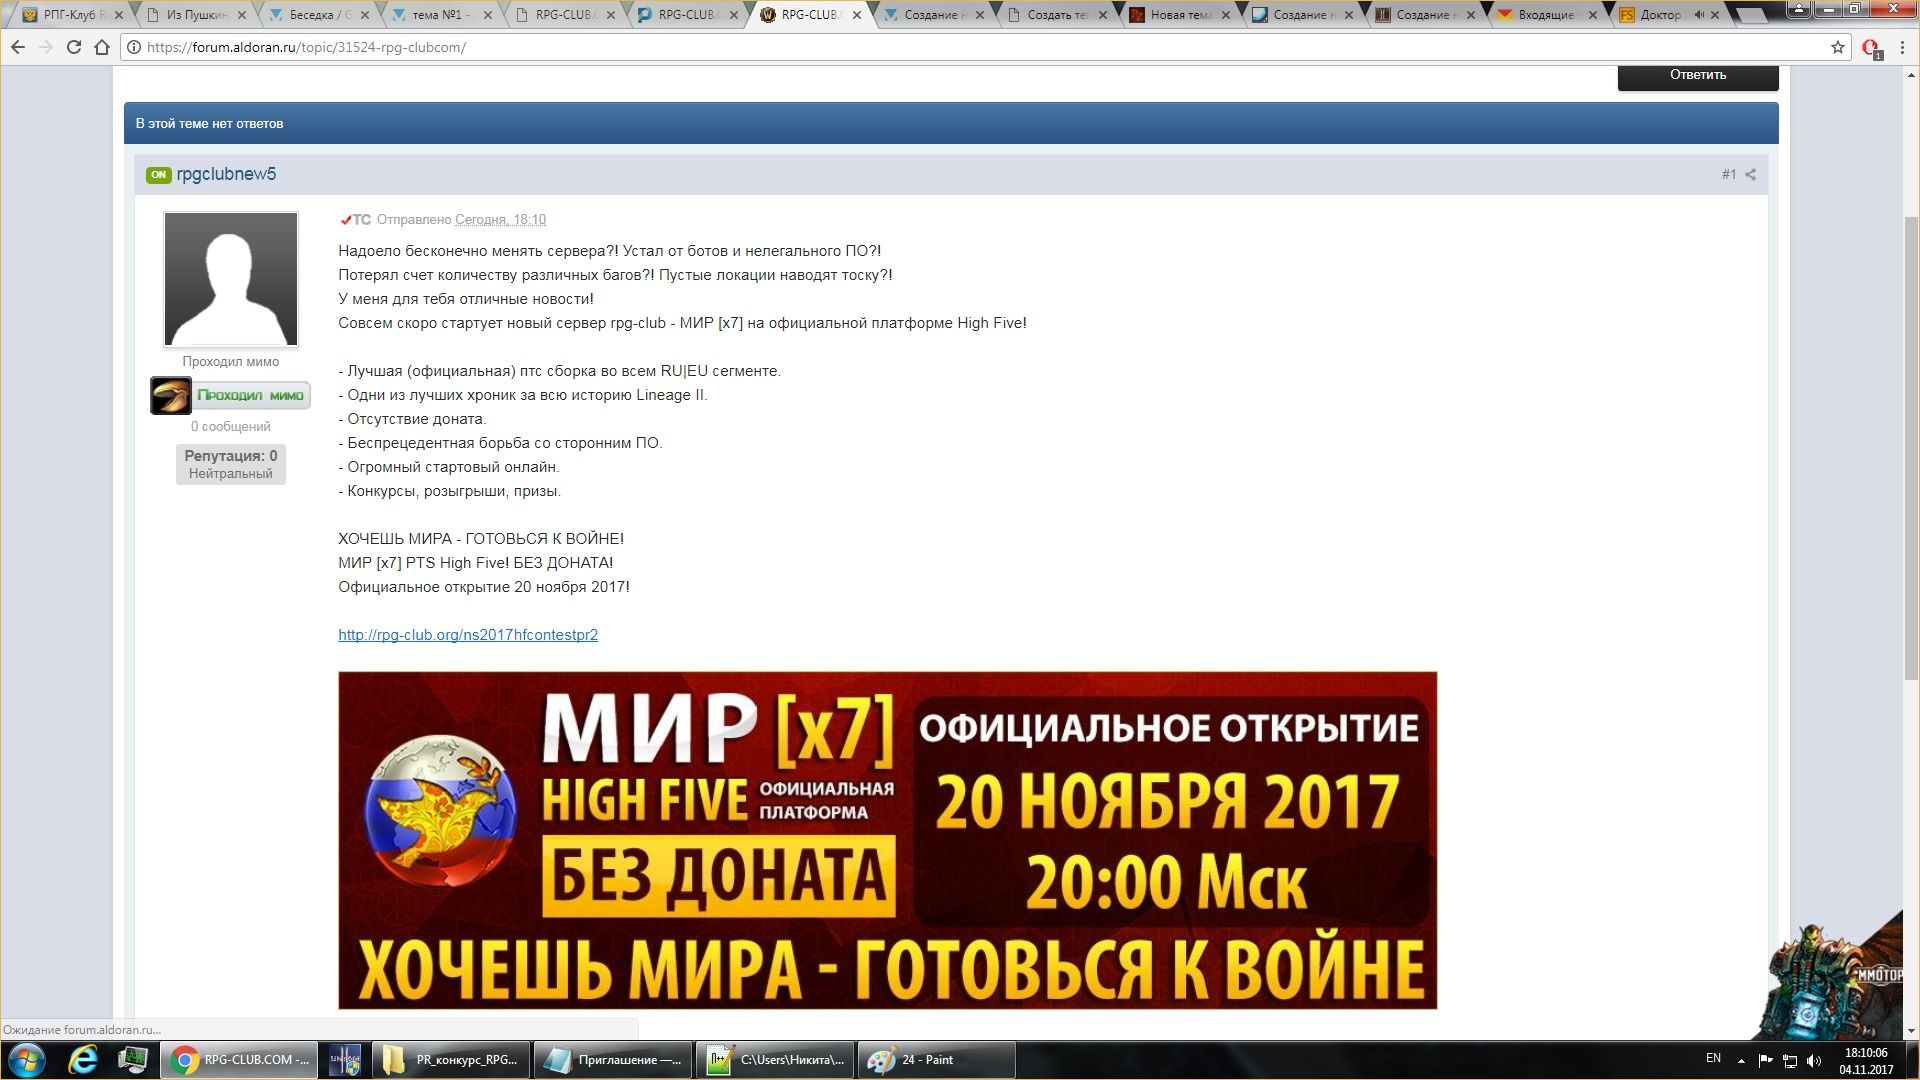
Task: Click the browser back arrow
Action: click(x=18, y=47)
